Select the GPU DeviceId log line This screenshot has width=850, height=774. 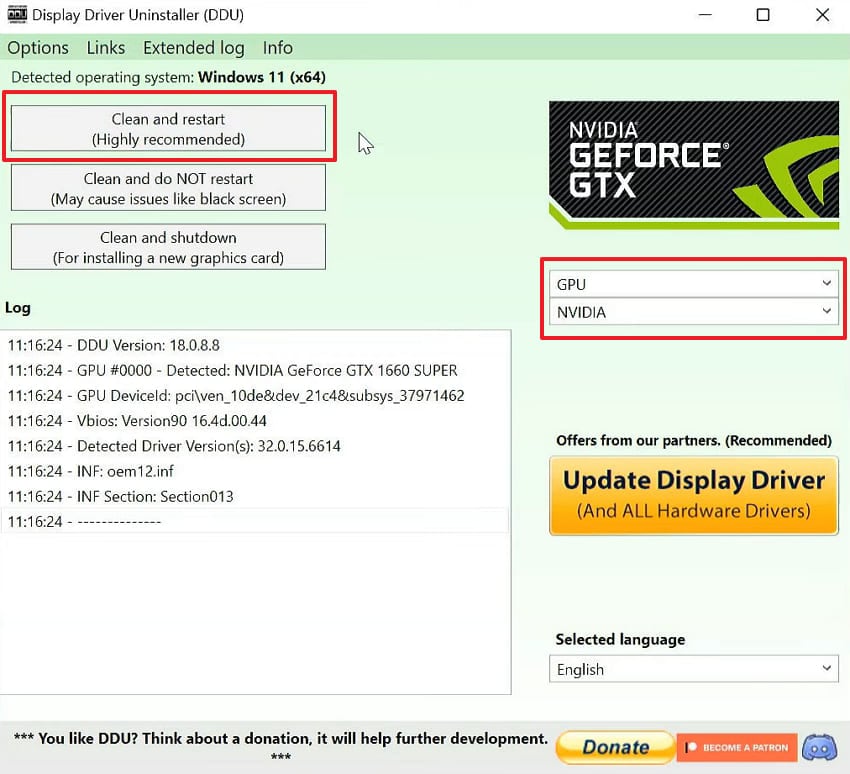255,396
